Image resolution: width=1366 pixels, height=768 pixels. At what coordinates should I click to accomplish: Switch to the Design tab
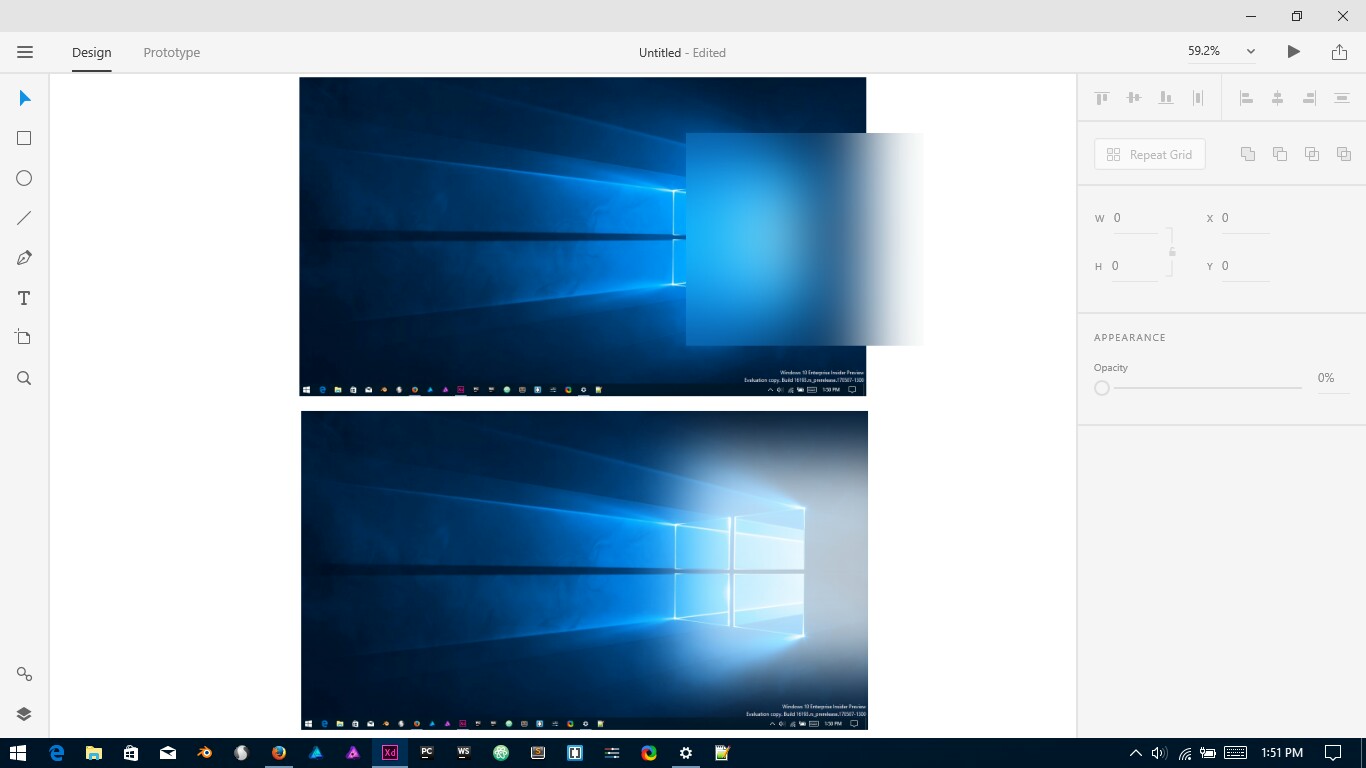91,52
